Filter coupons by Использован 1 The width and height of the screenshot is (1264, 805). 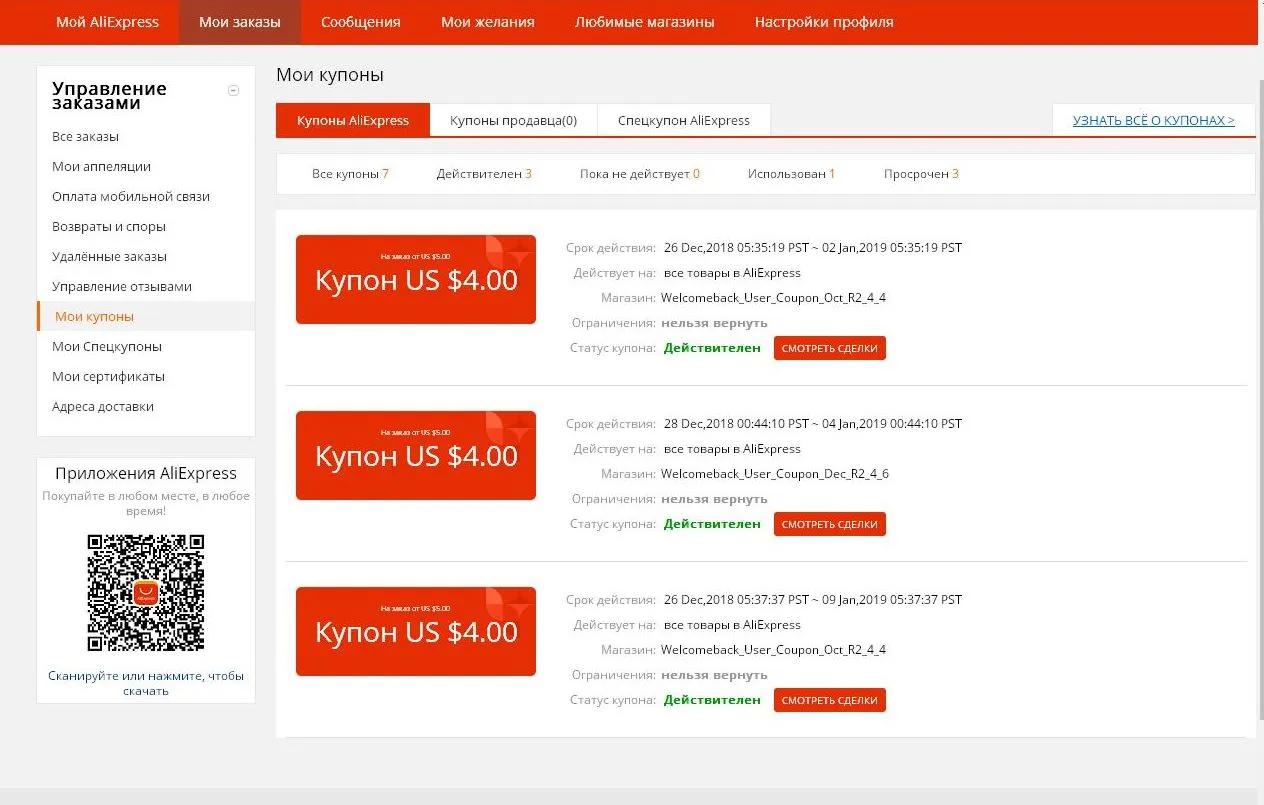tap(791, 174)
